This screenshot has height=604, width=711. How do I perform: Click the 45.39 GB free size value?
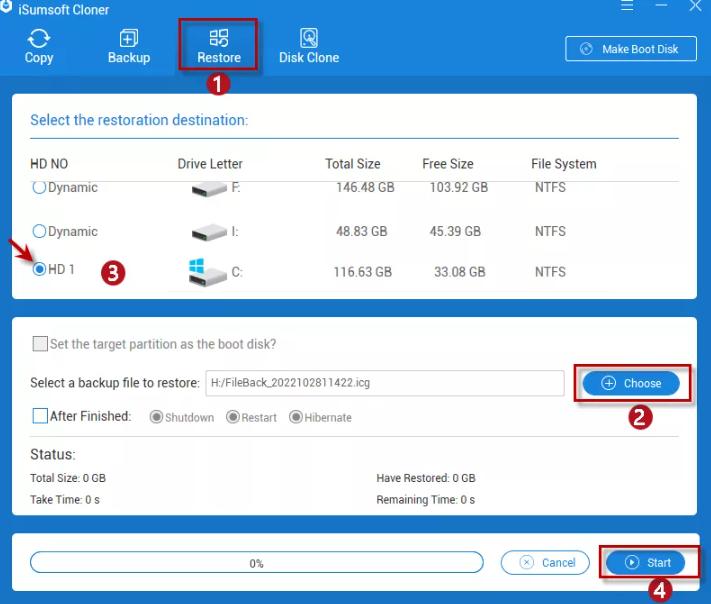point(455,231)
